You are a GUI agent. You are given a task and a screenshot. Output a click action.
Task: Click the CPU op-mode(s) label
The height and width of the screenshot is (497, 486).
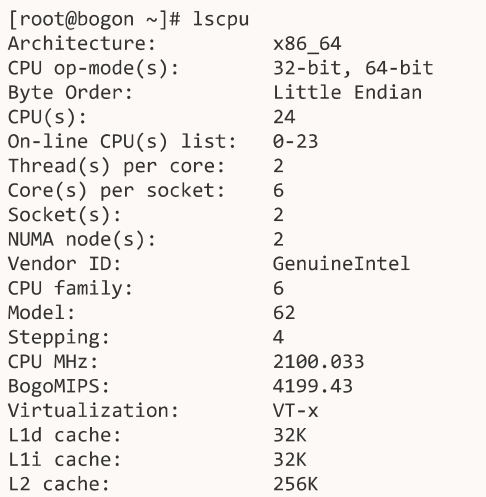(x=93, y=69)
